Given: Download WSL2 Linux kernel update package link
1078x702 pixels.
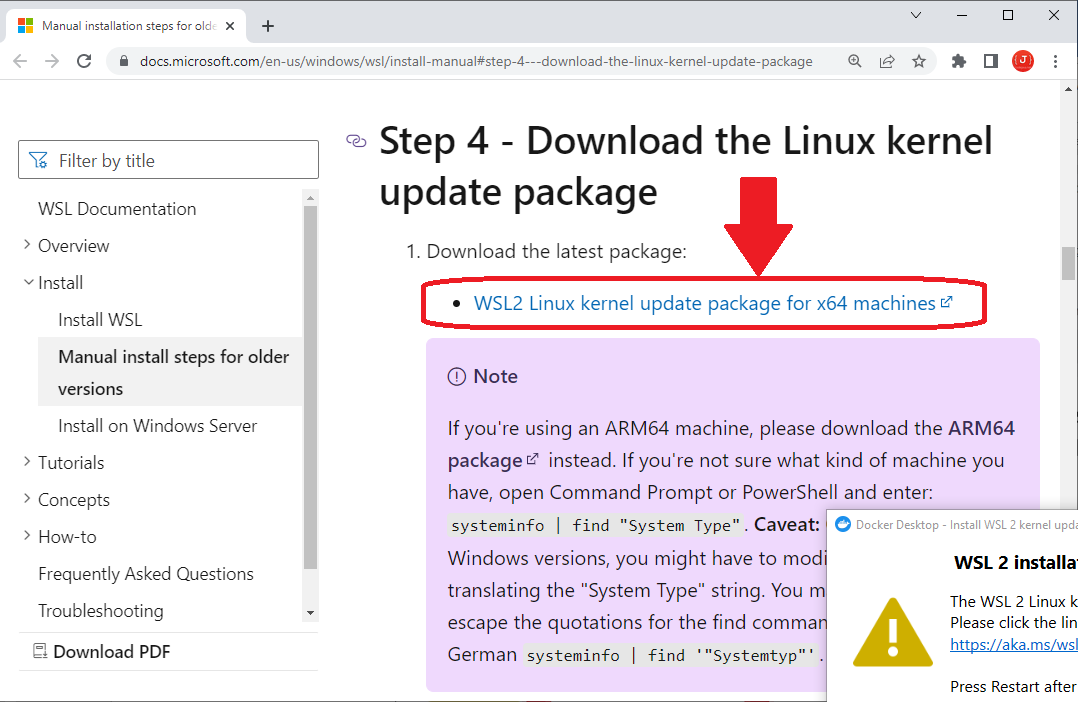Looking at the screenshot, I should [712, 303].
